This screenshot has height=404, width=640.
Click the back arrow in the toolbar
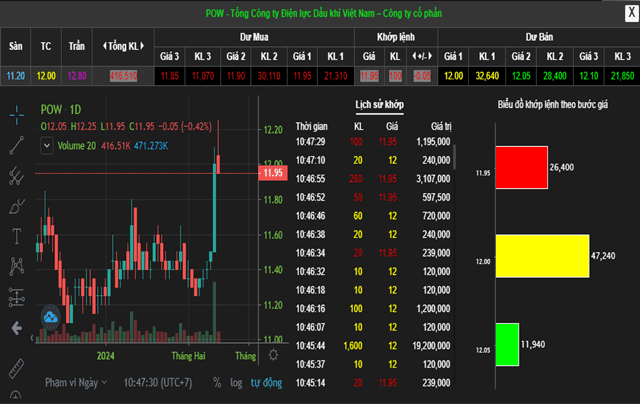point(17,328)
